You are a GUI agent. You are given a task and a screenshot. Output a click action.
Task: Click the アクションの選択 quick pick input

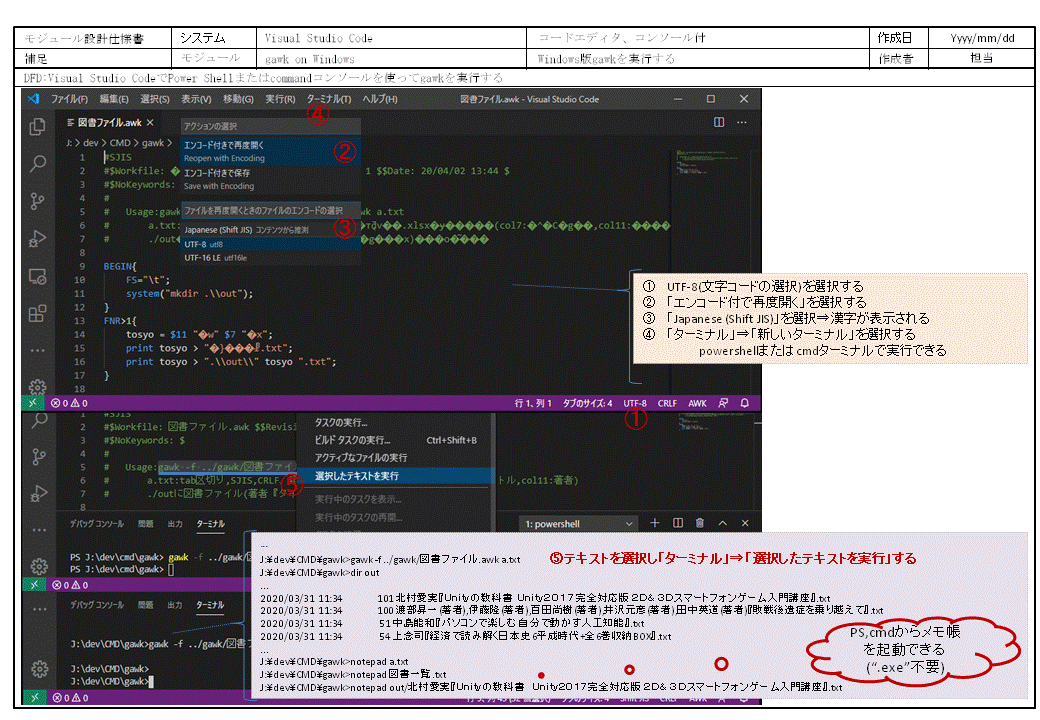coord(271,126)
